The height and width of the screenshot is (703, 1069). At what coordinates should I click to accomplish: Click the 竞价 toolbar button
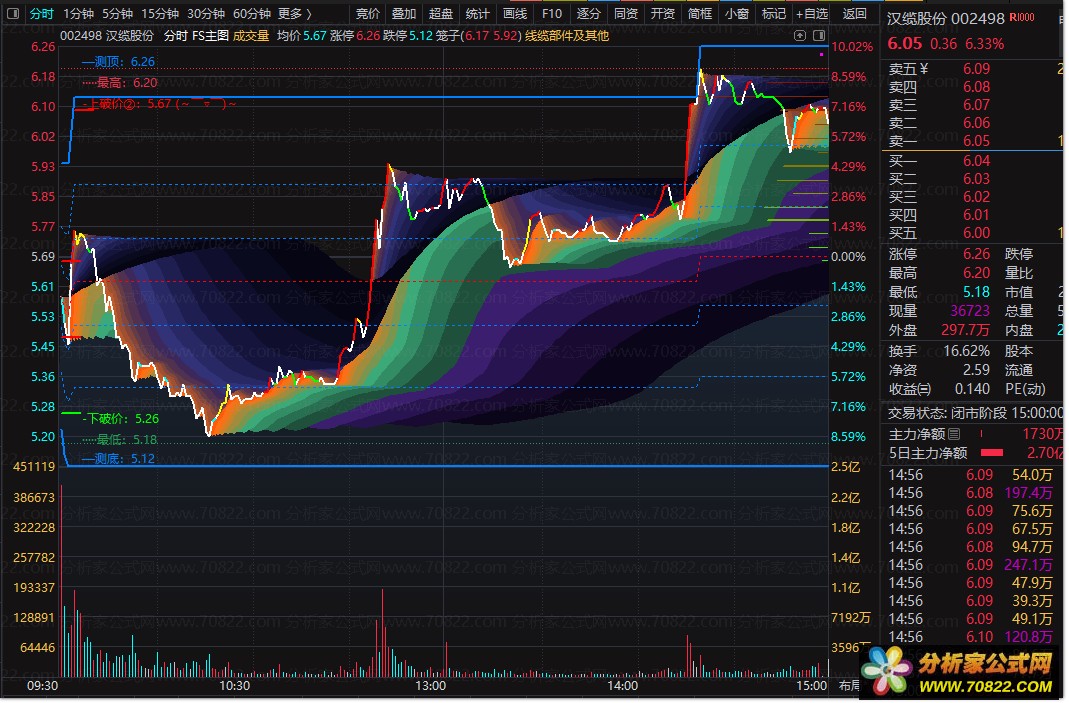368,14
